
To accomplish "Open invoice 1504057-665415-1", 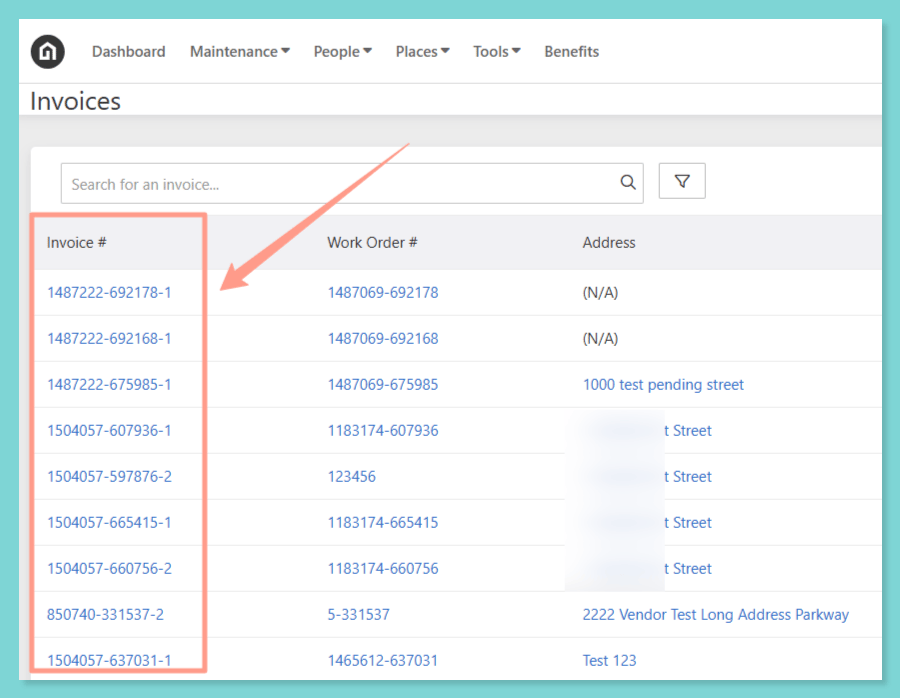I will [109, 522].
